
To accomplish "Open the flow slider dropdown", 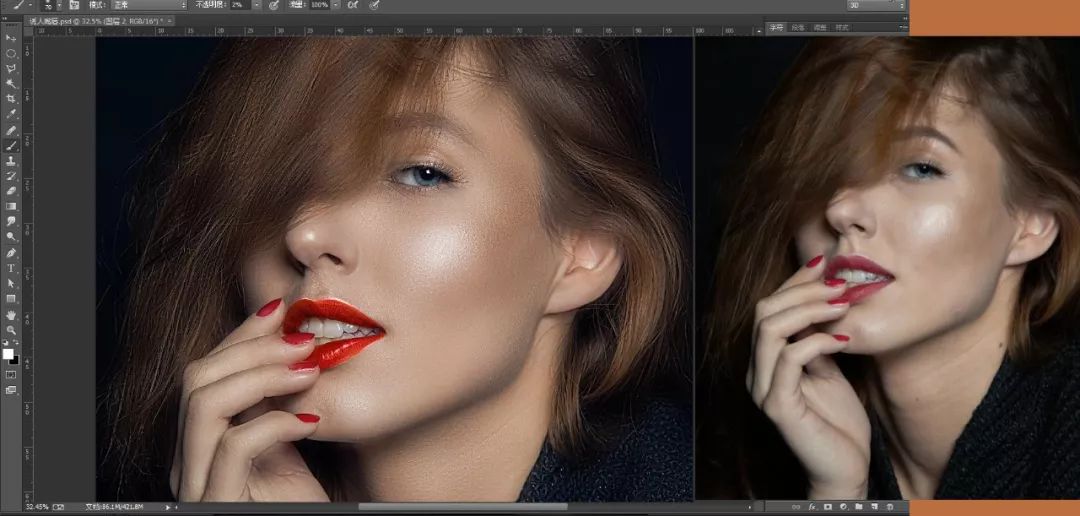I will [x=336, y=4].
